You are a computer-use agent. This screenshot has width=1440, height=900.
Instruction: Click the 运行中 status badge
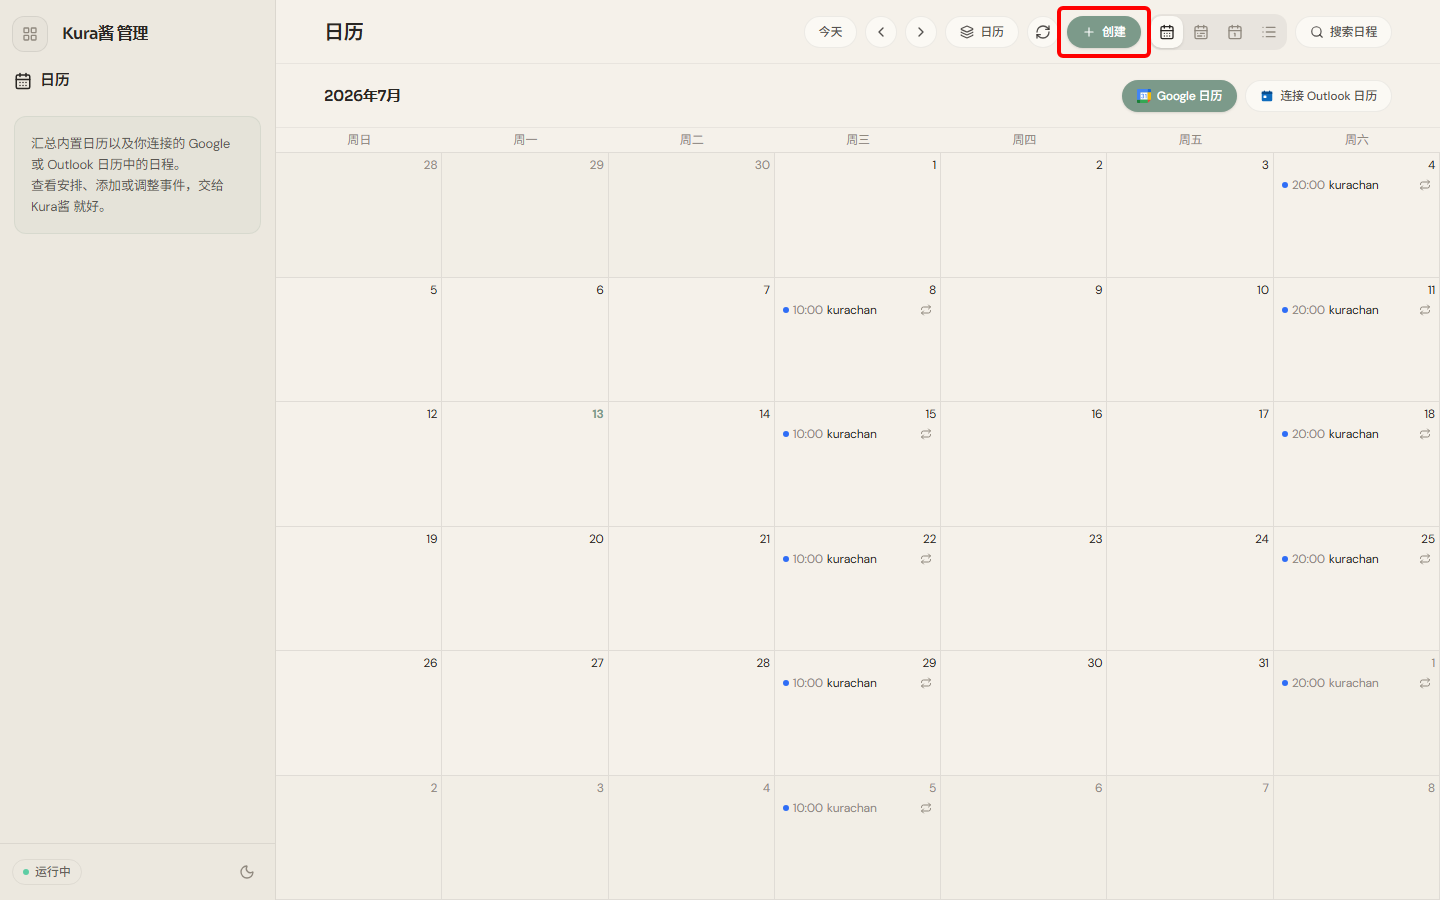tap(47, 872)
